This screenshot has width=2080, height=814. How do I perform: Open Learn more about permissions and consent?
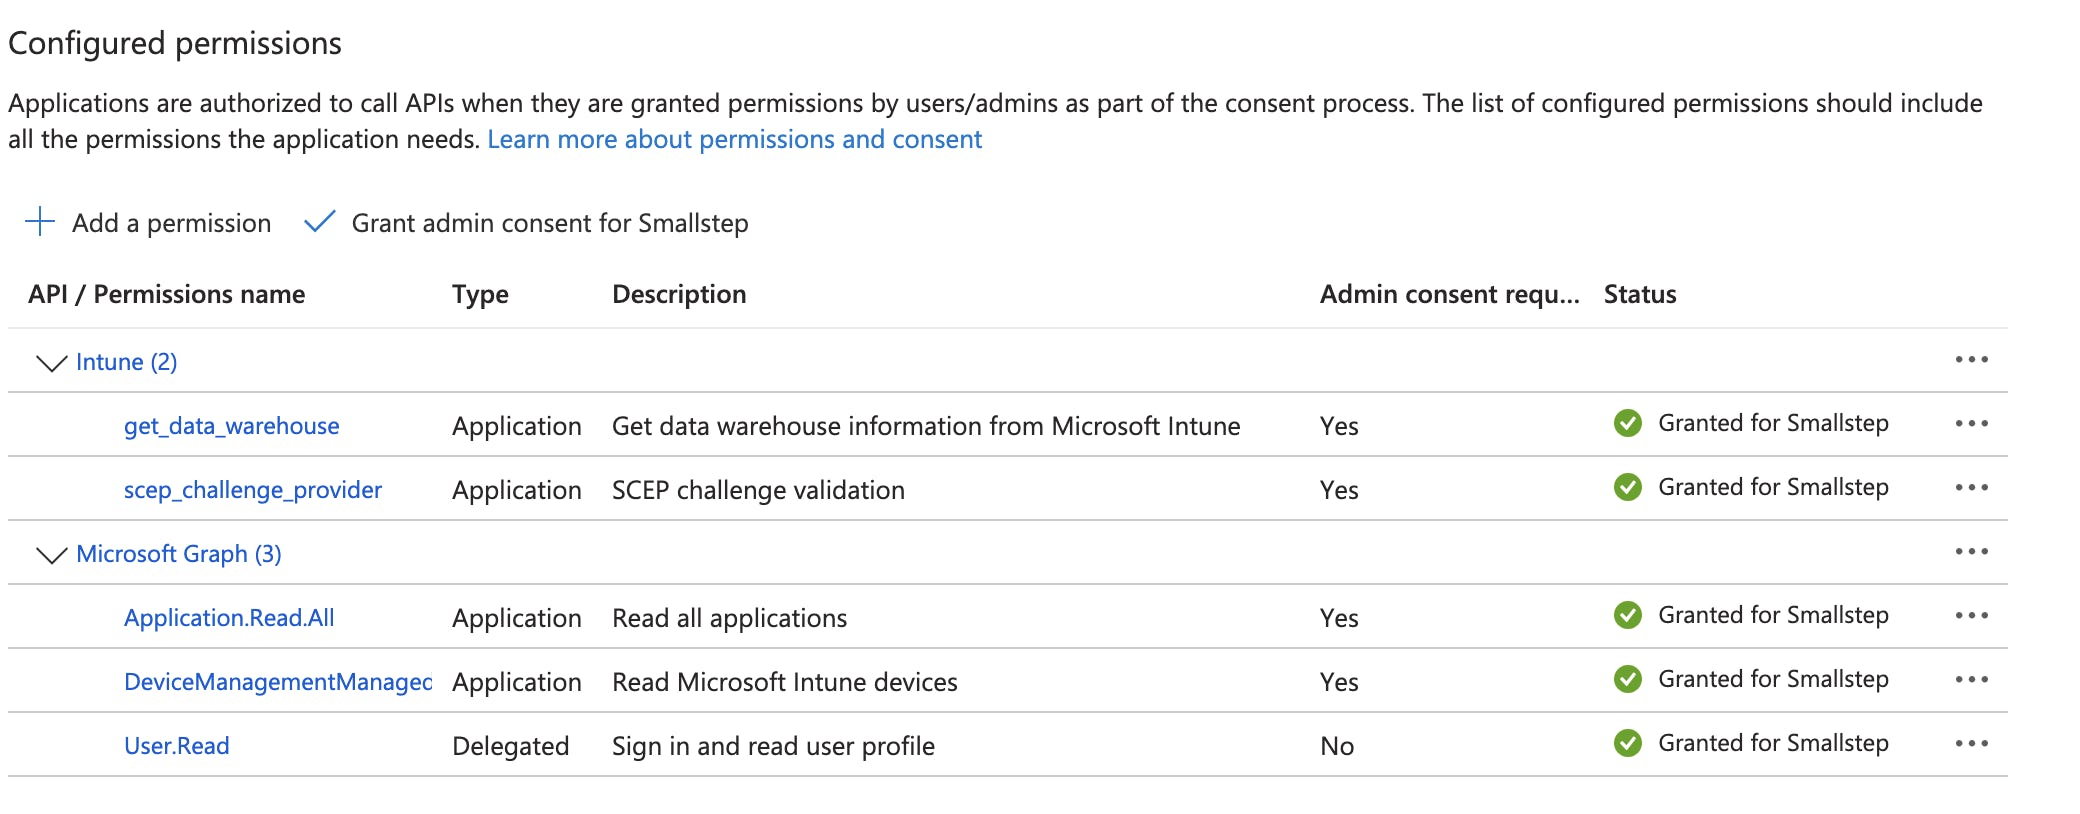[734, 139]
